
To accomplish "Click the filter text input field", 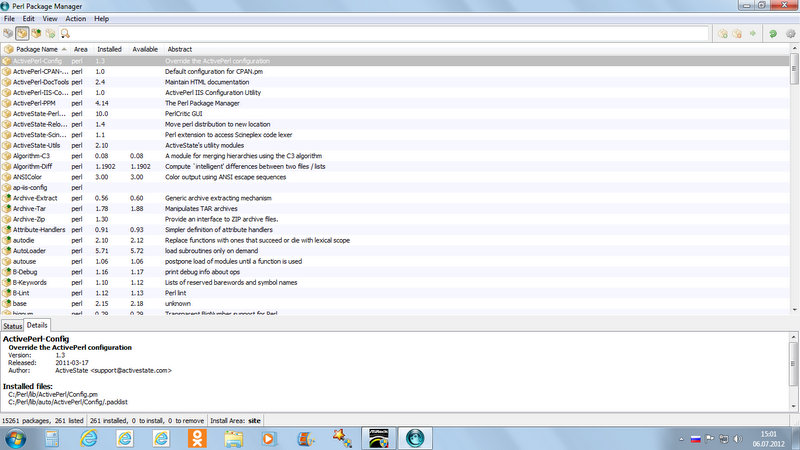I will coord(390,34).
